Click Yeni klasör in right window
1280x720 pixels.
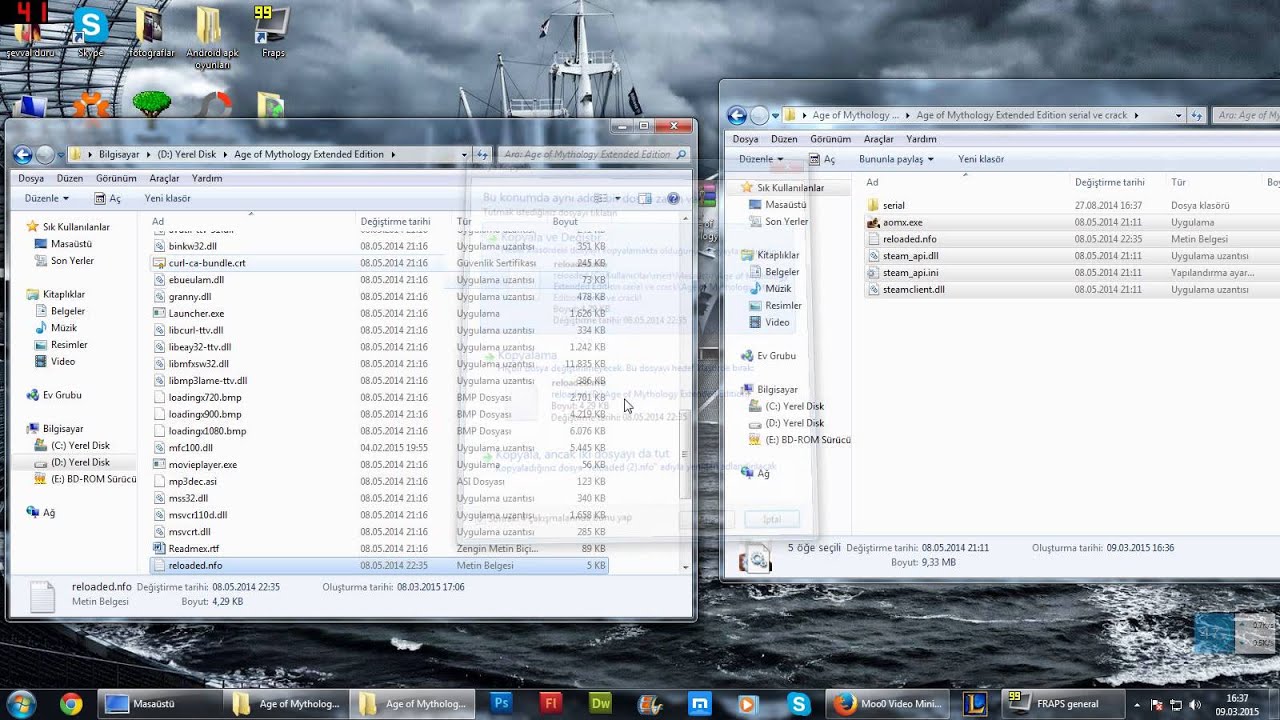(x=981, y=159)
